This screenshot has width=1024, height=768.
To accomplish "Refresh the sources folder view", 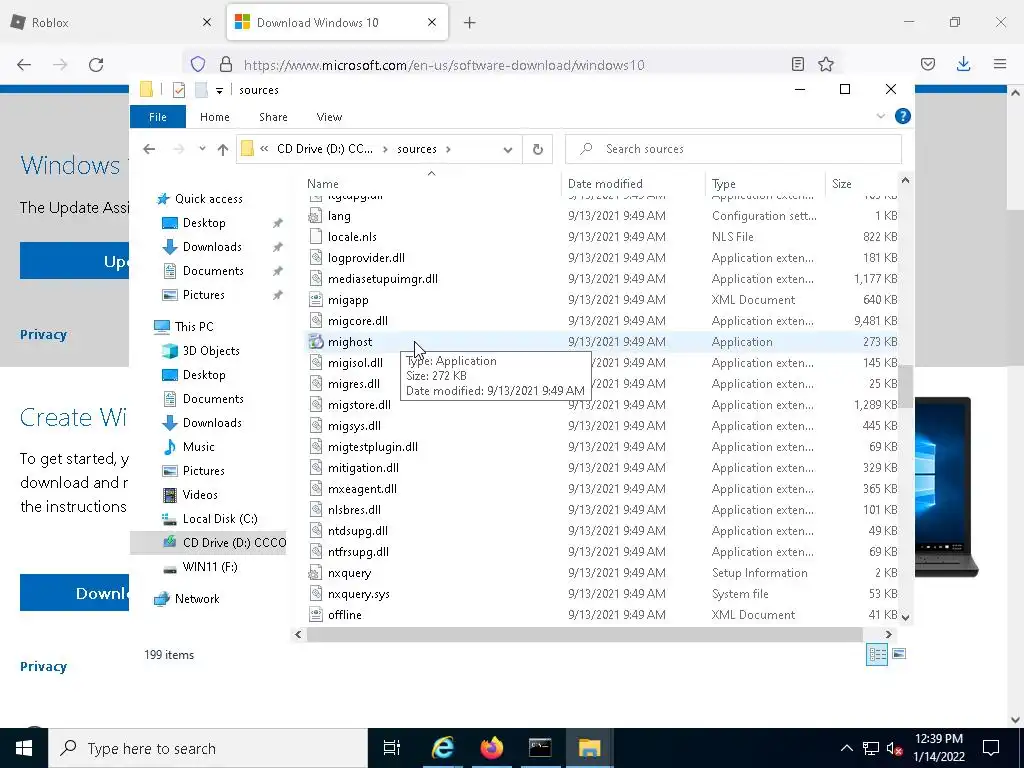I will (537, 150).
